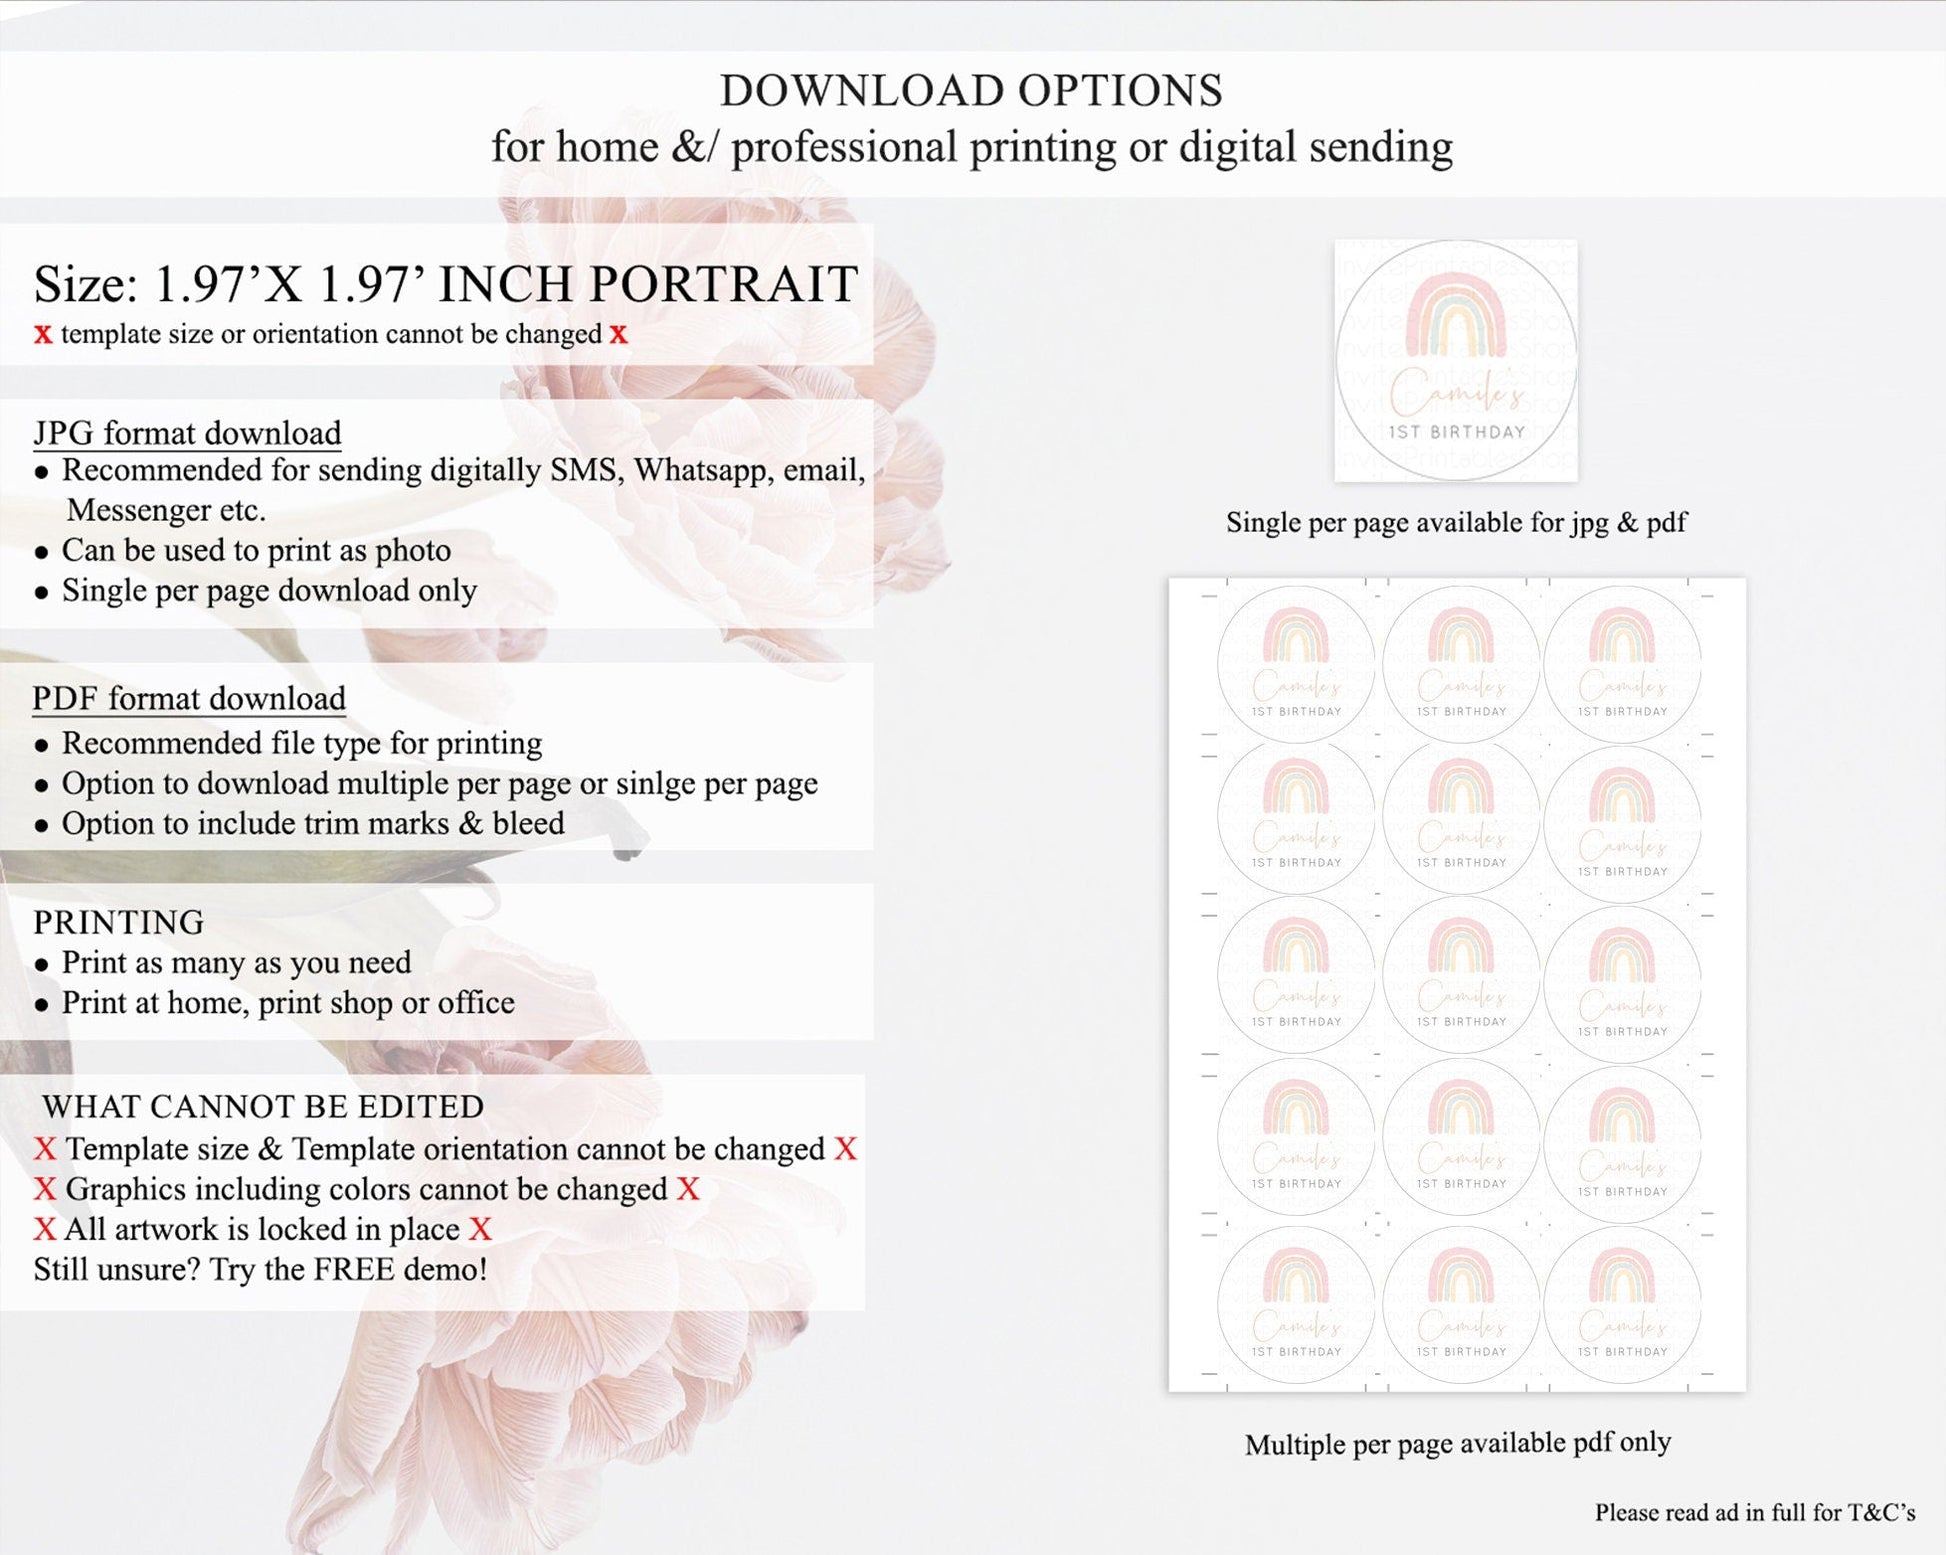
Task: Click red X before 'Graphics including colors'
Action: (45, 1189)
